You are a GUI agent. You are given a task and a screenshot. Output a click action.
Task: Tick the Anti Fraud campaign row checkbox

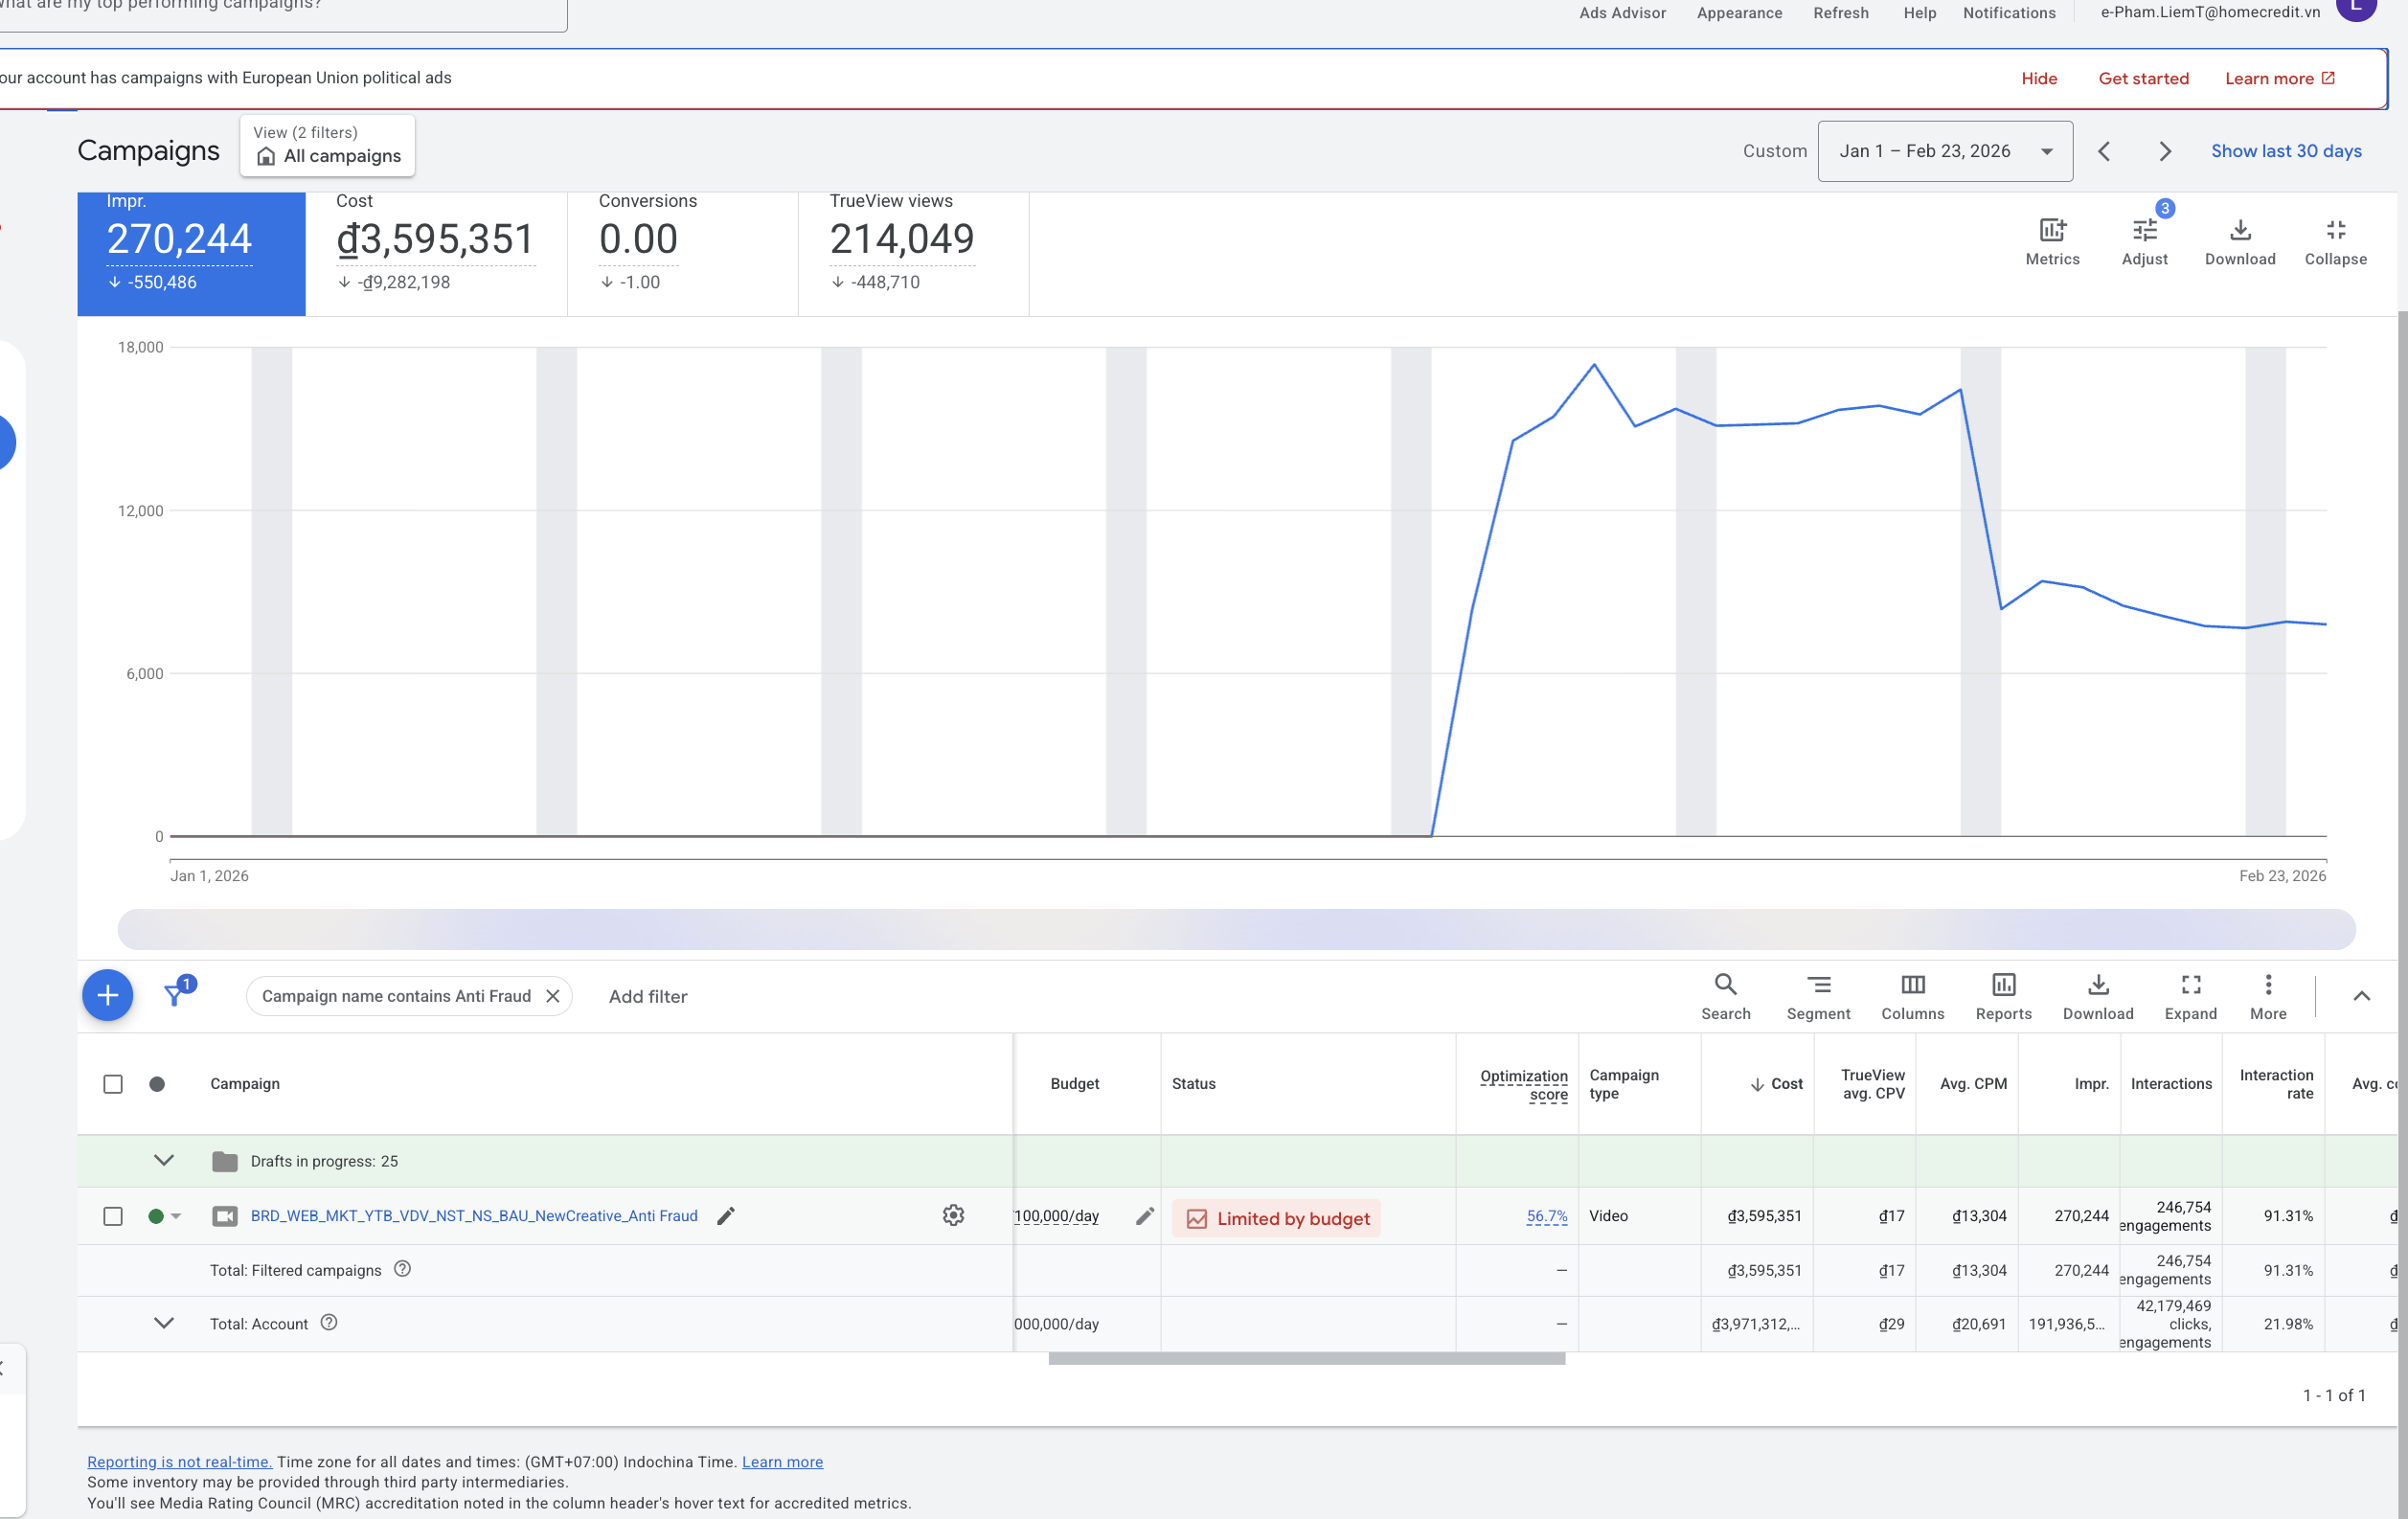(x=113, y=1216)
